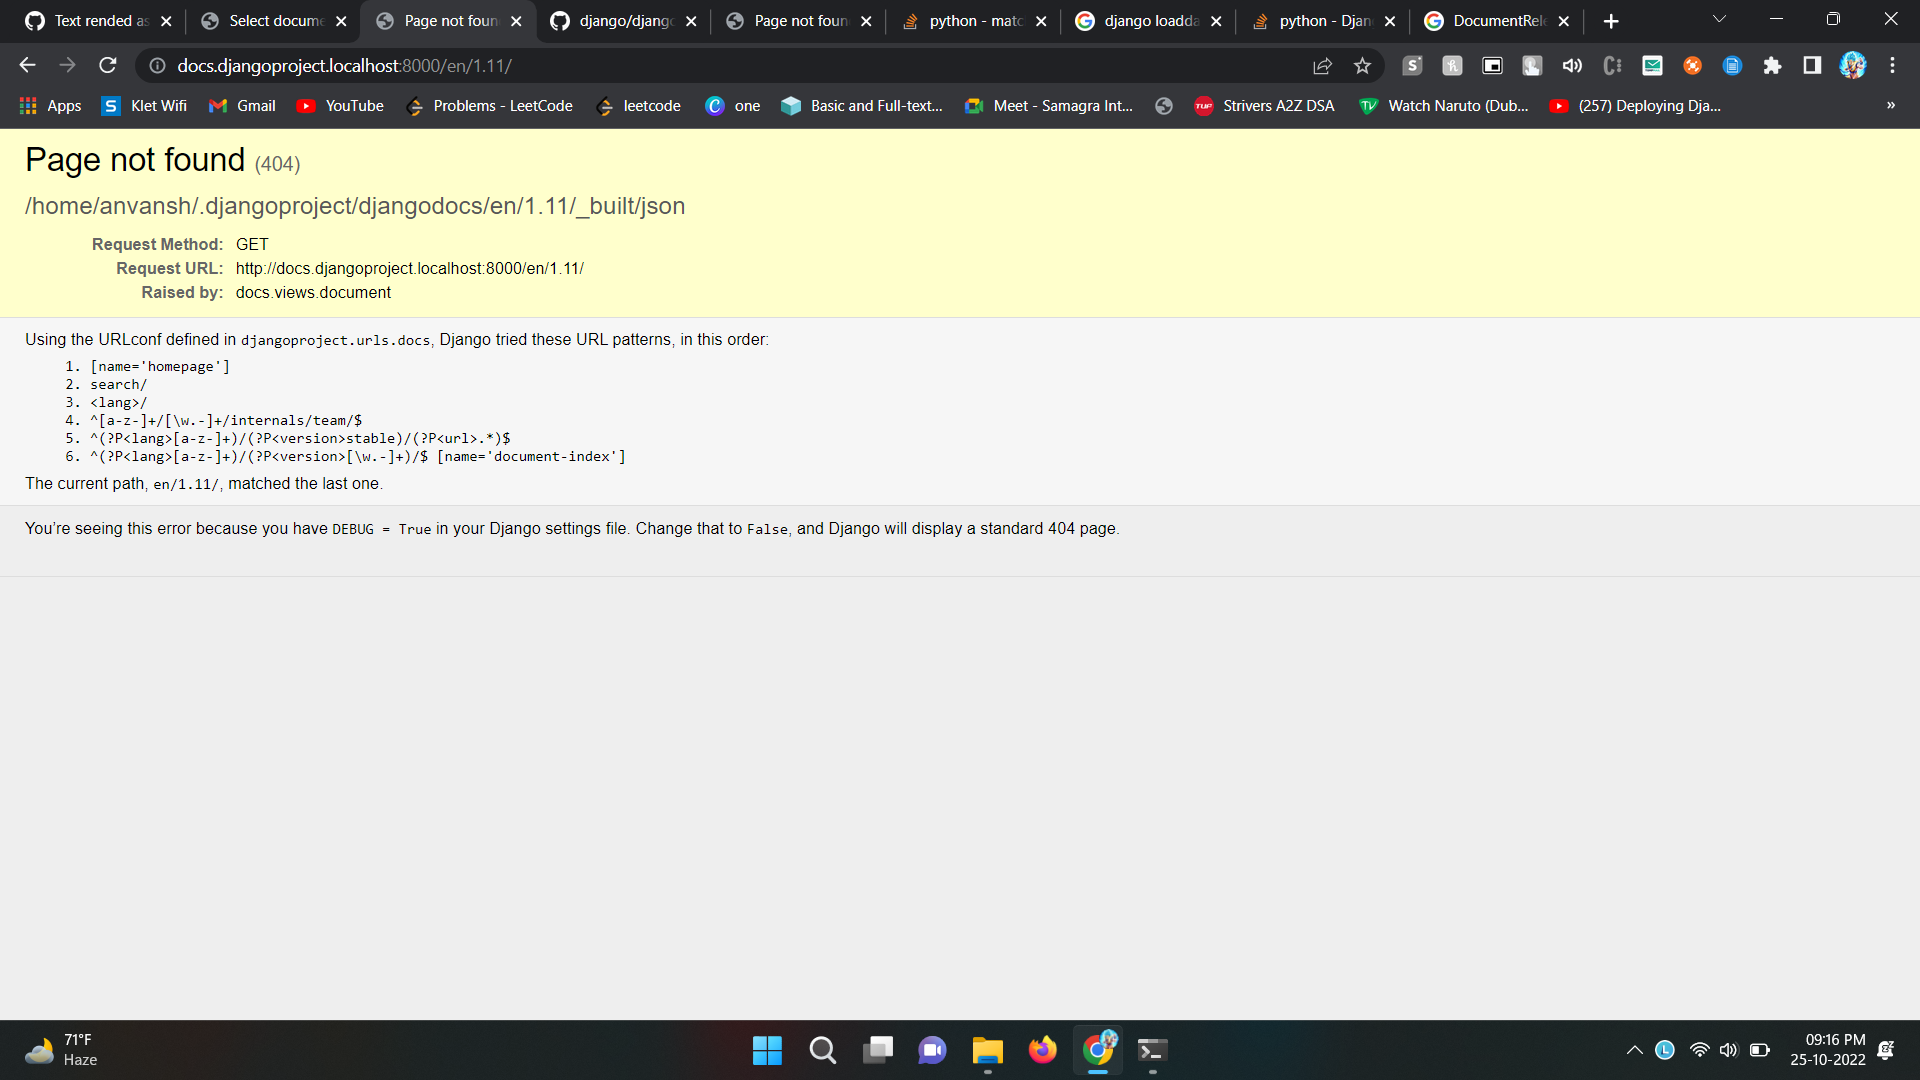Expand the tab search chevron
This screenshot has width=1920, height=1080.
(1719, 19)
